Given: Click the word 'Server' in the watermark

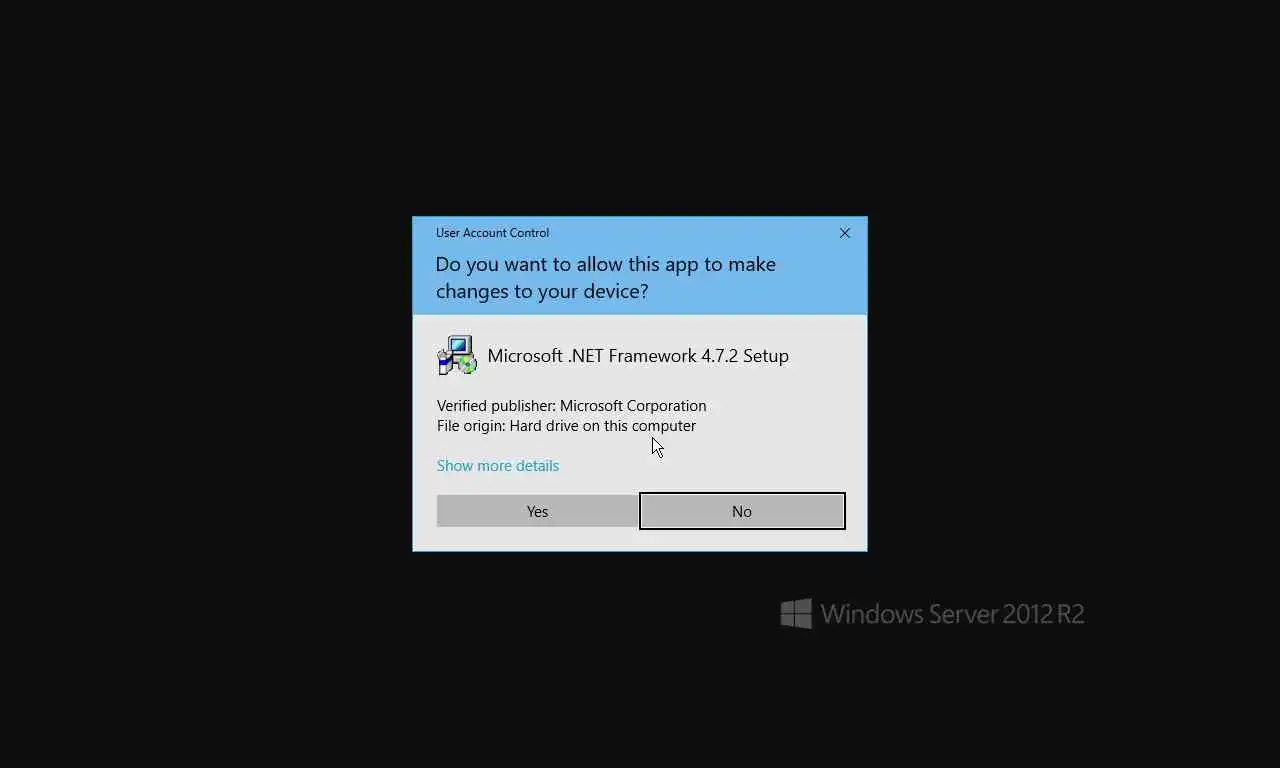Looking at the screenshot, I should click(964, 614).
